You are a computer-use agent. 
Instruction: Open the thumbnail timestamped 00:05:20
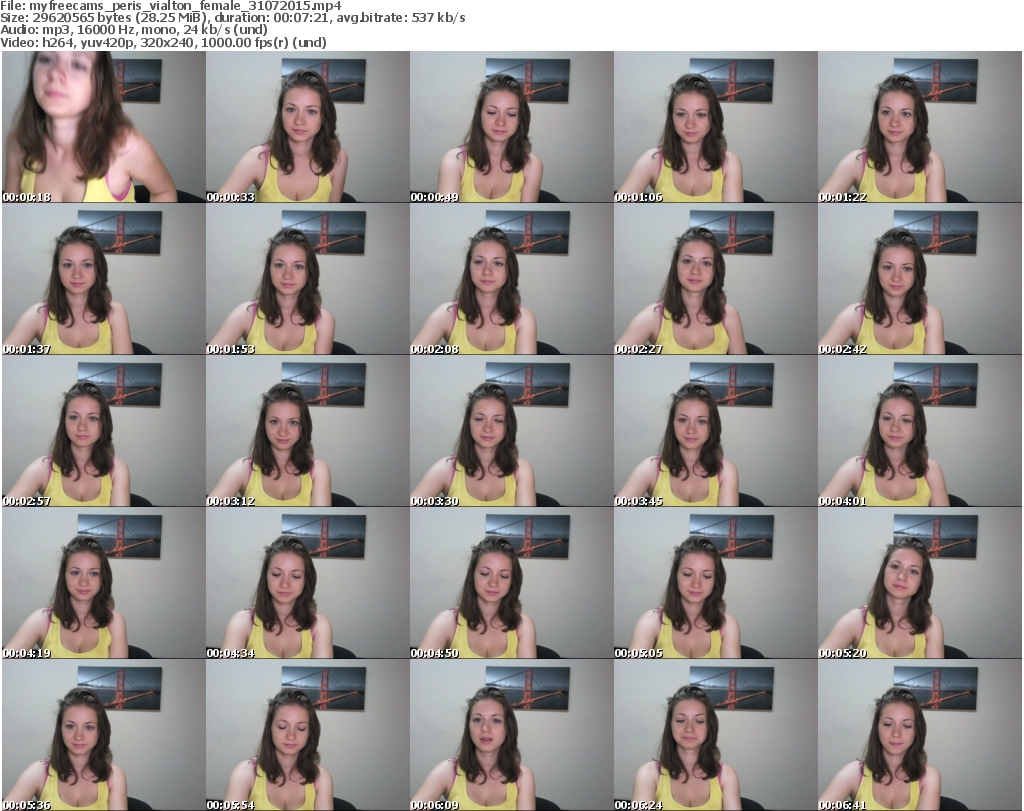(920, 583)
